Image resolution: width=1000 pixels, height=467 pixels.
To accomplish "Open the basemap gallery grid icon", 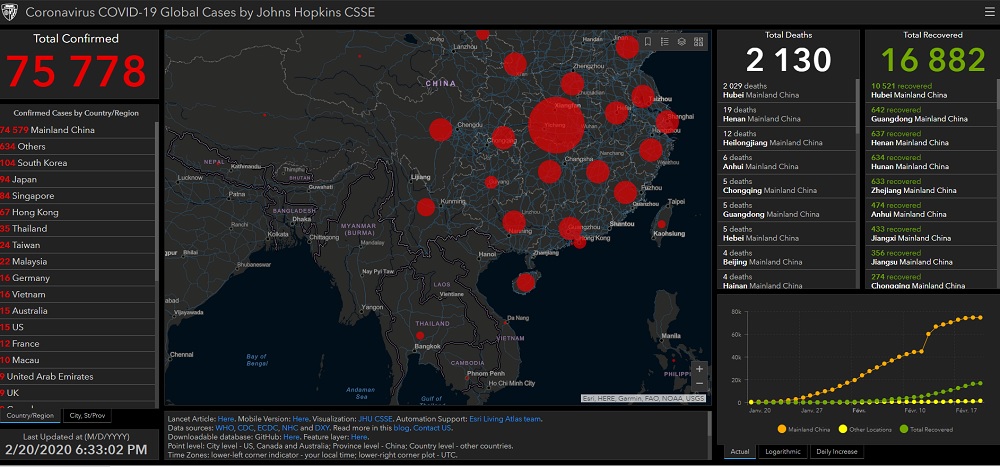I will coord(698,42).
